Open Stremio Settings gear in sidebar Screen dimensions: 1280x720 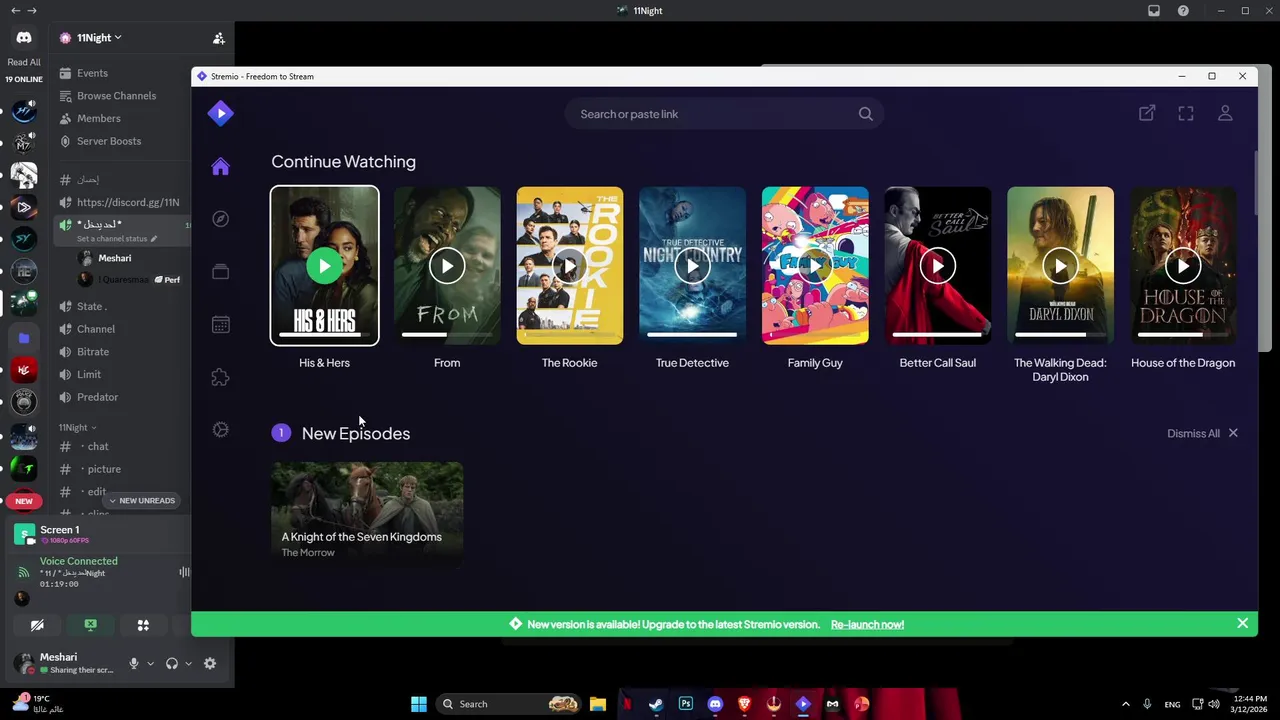click(220, 429)
